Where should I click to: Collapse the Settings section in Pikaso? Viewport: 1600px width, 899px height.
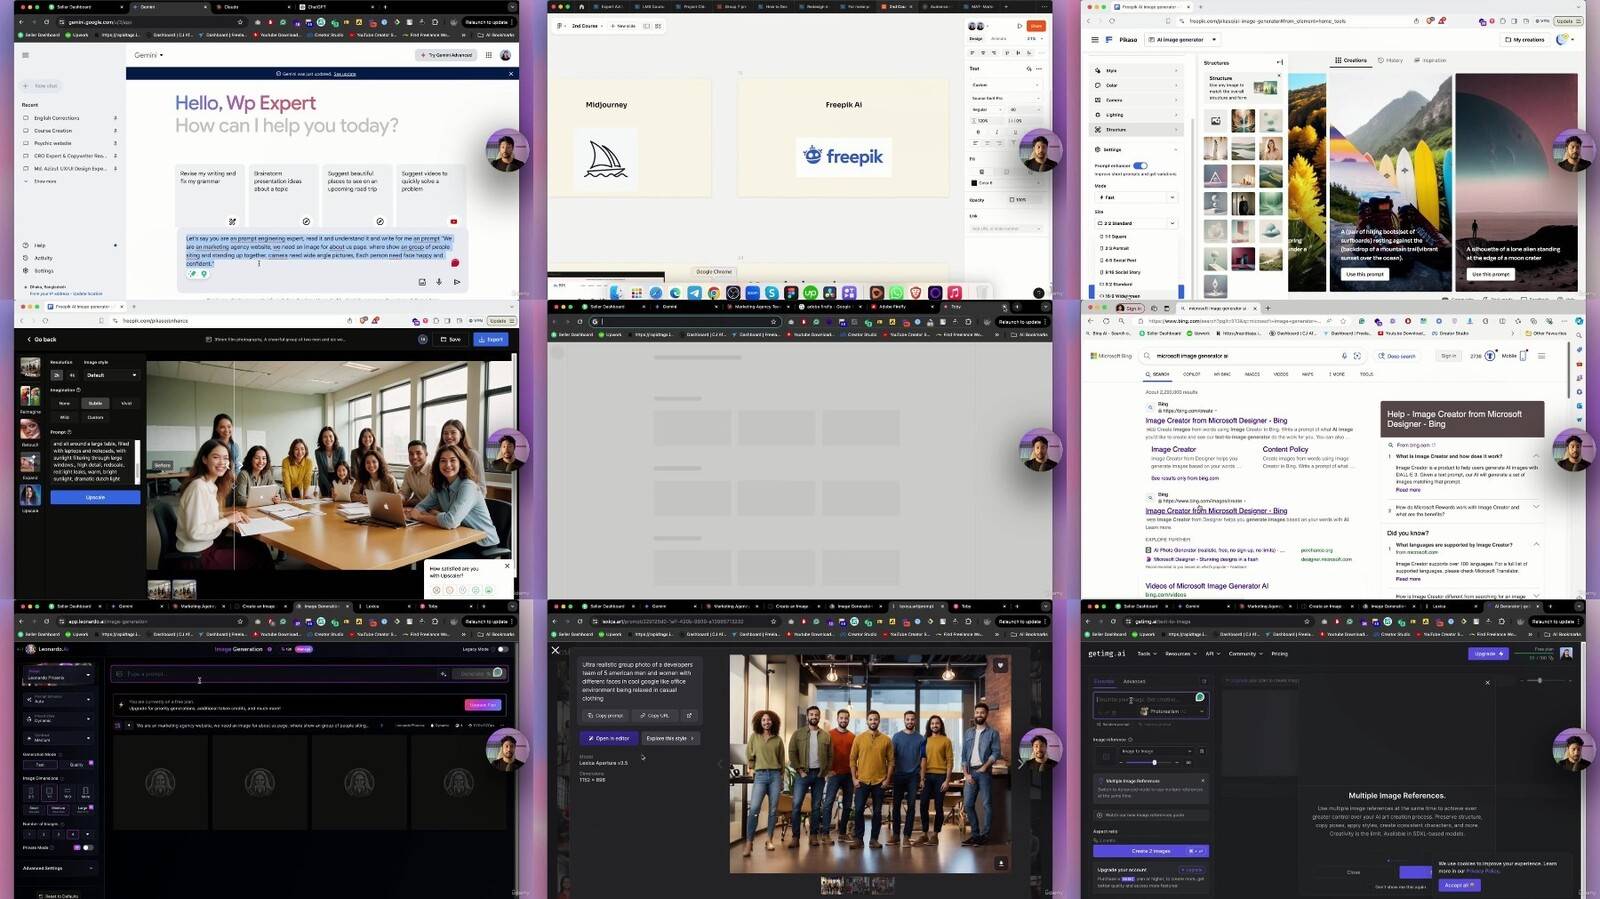1135,149
